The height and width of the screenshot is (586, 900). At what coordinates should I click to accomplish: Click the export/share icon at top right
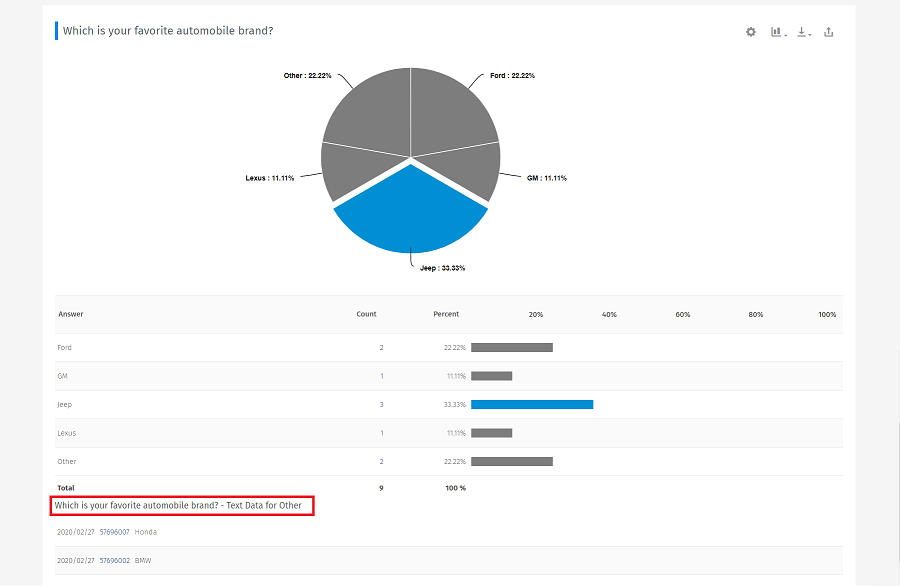[x=829, y=31]
